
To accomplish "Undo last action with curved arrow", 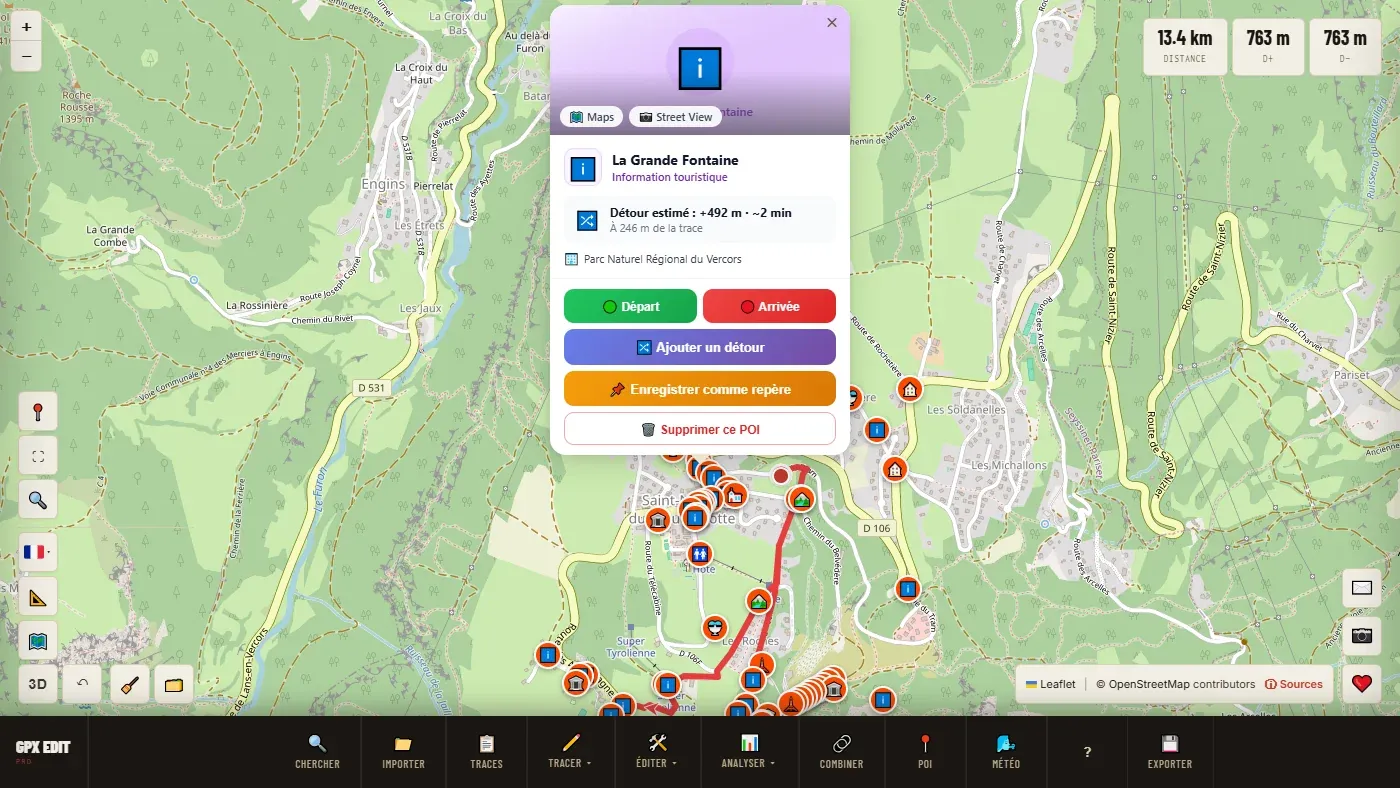I will tap(82, 685).
